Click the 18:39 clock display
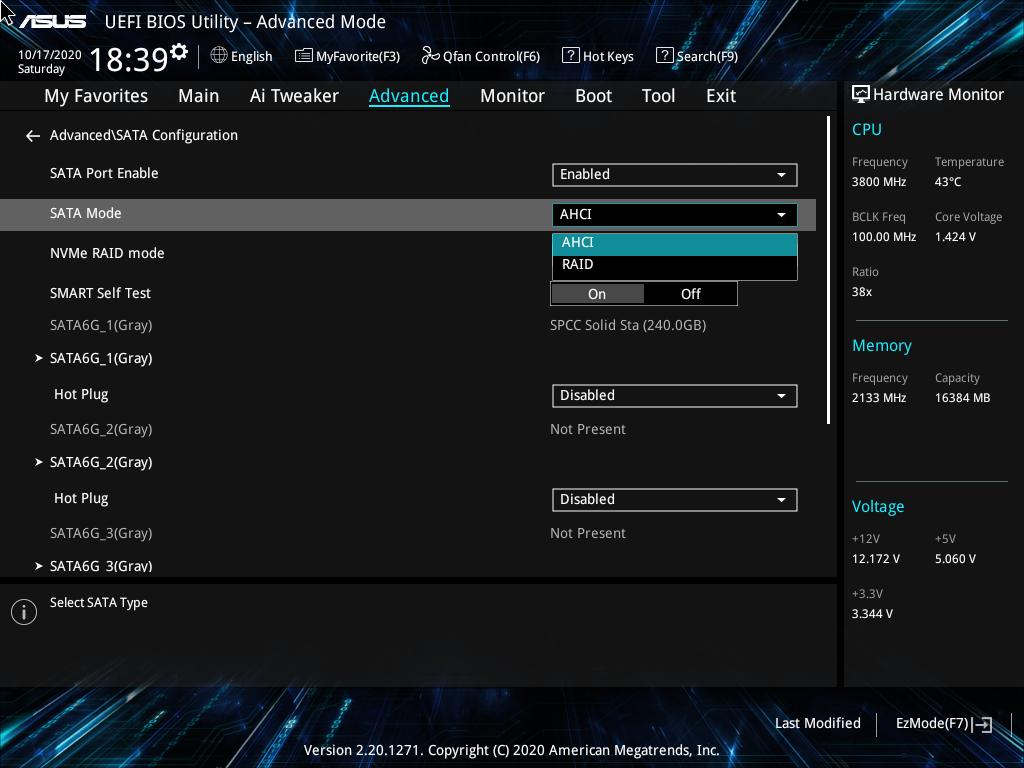 click(129, 59)
